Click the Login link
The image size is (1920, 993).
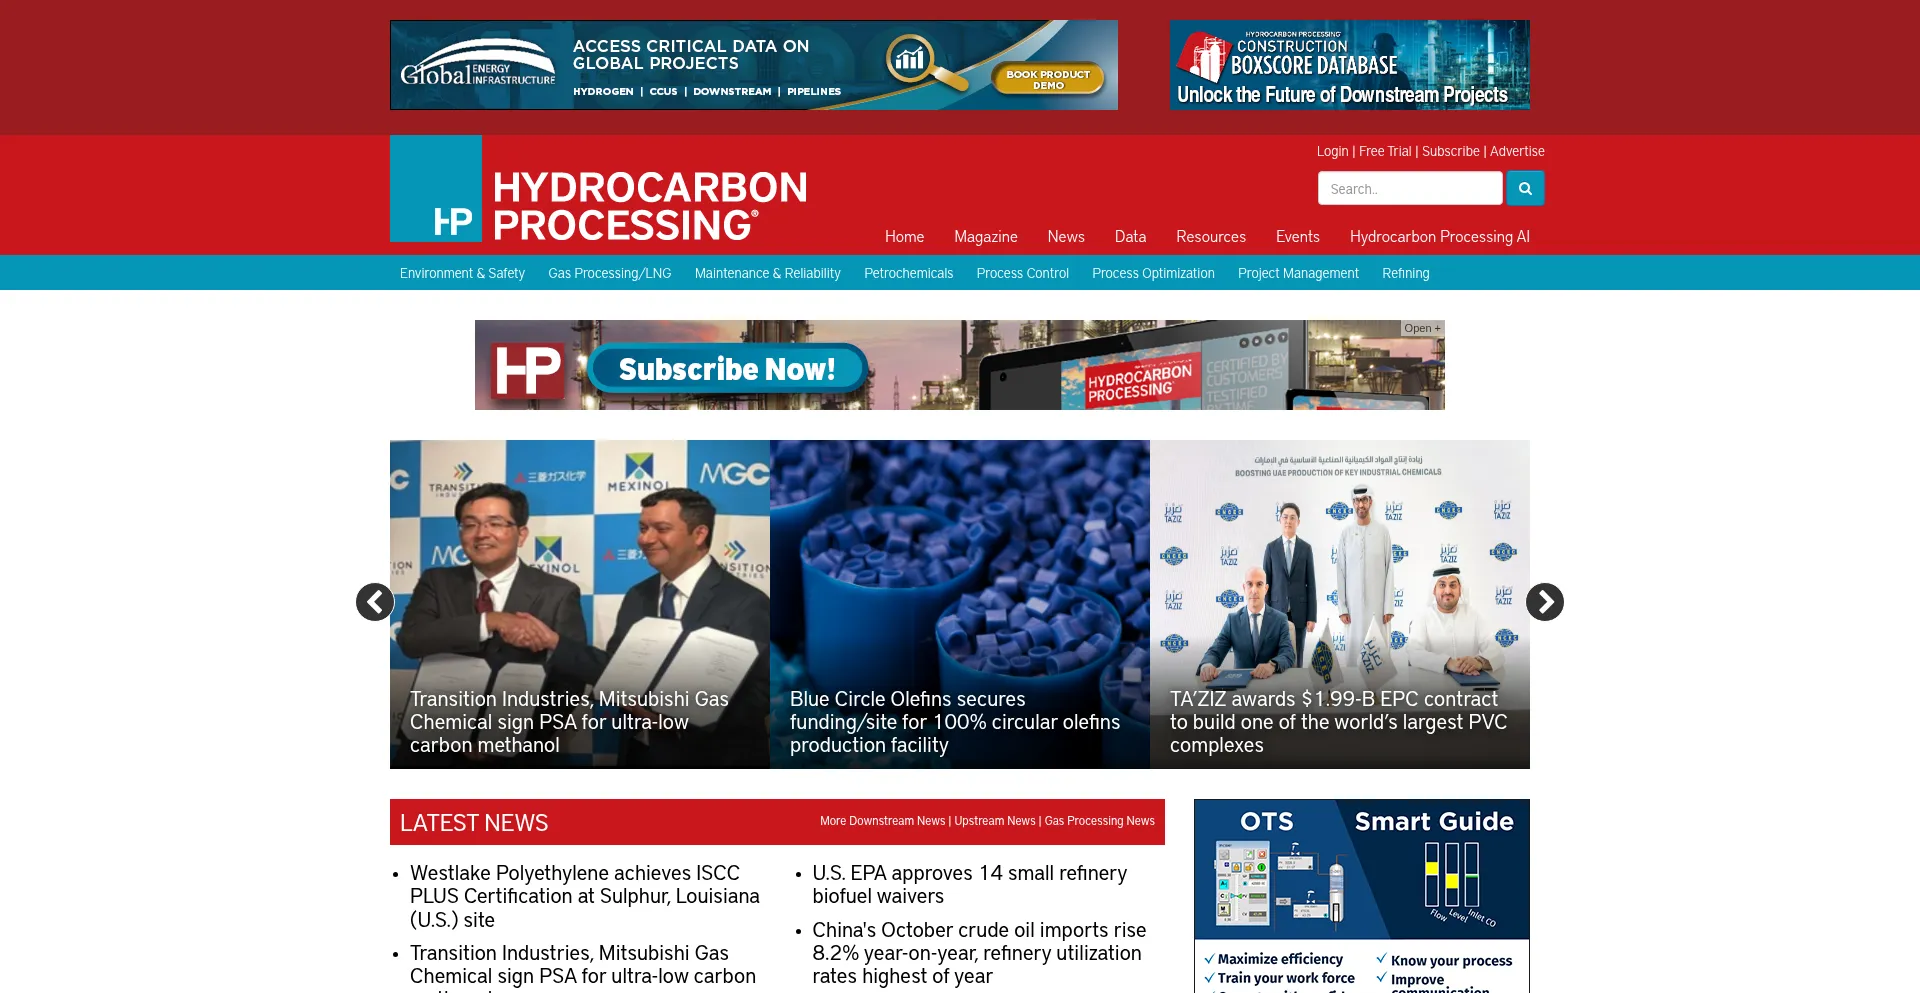[x=1332, y=151]
